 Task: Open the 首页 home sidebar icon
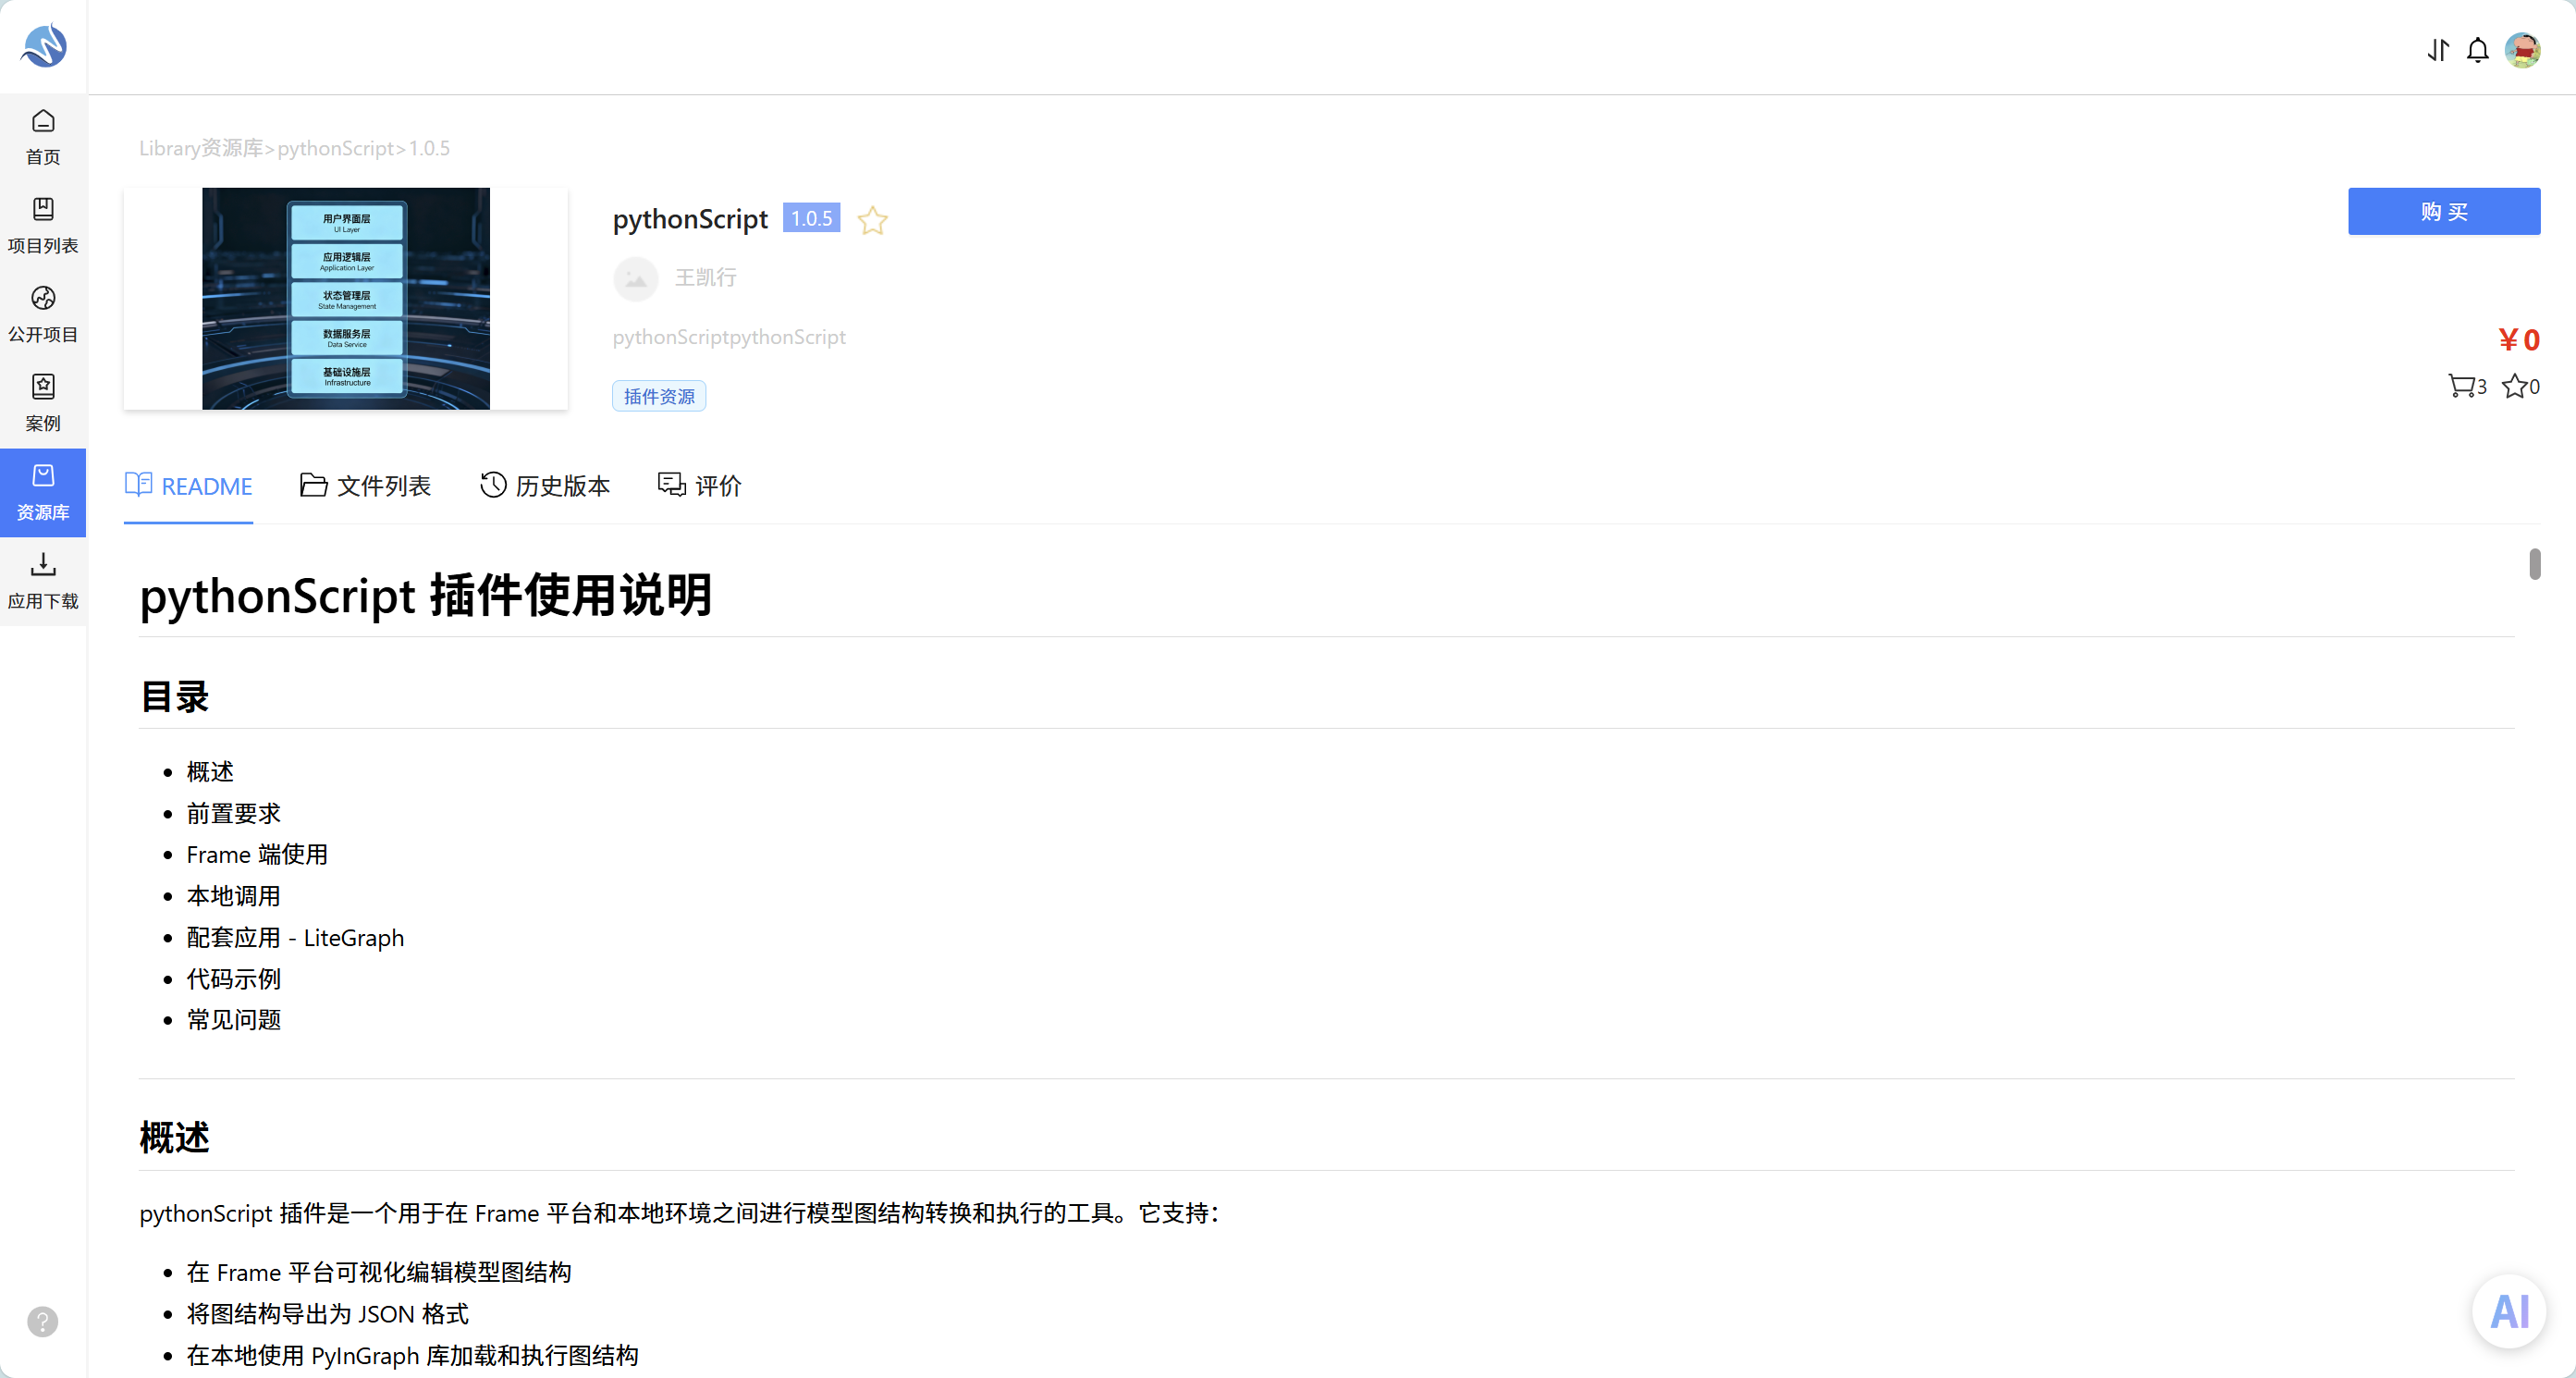(43, 138)
